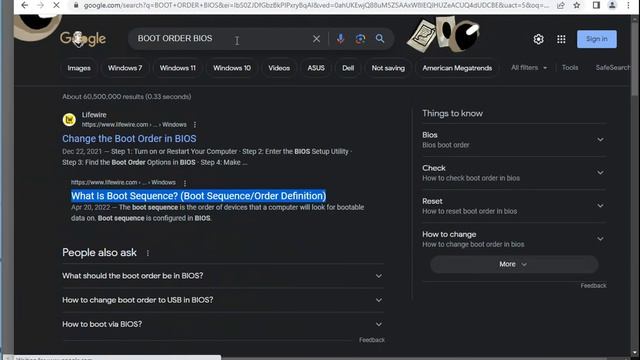Expand the How to change item
640x360 pixels.
point(514,239)
